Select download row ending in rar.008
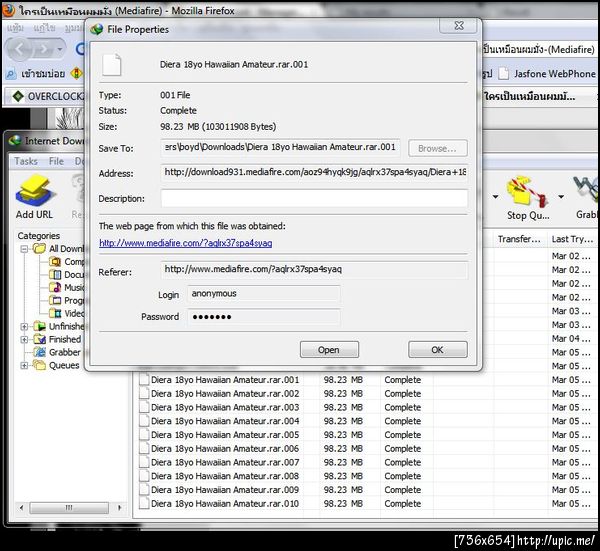This screenshot has height=551, width=600. (x=367, y=476)
